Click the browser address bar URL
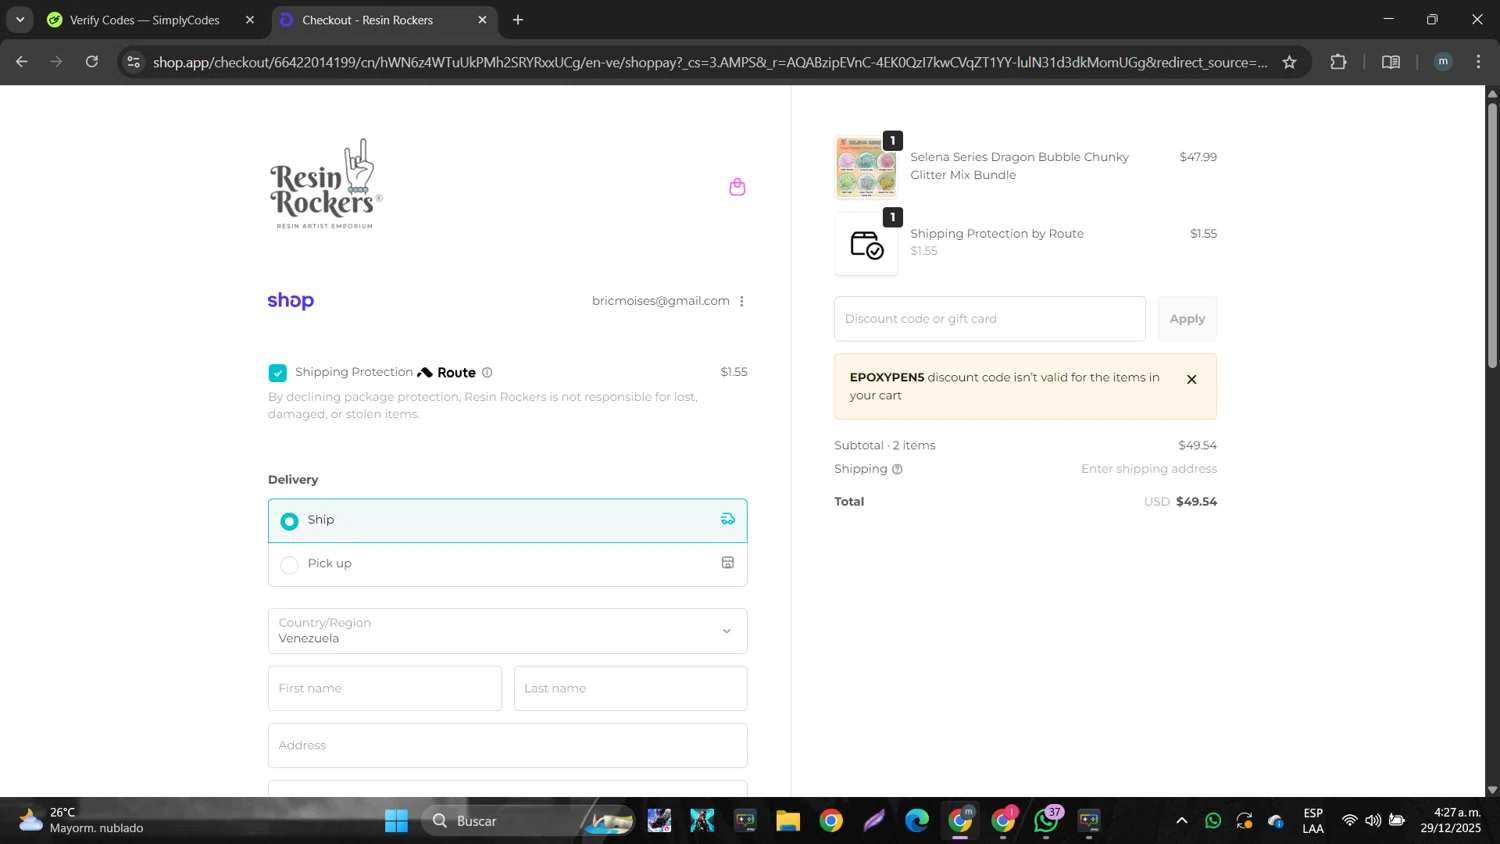 (x=710, y=62)
